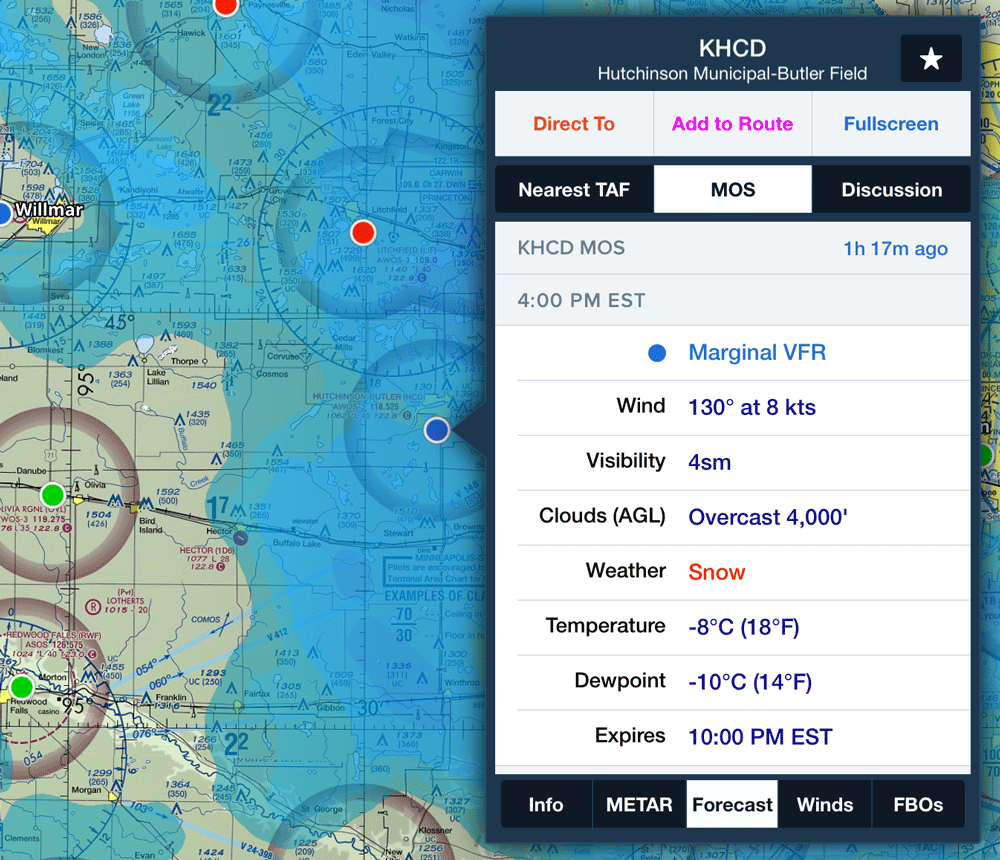This screenshot has height=860, width=1000.
Task: Click the blue Marginal VFR dot indicator
Action: pyautogui.click(x=657, y=353)
